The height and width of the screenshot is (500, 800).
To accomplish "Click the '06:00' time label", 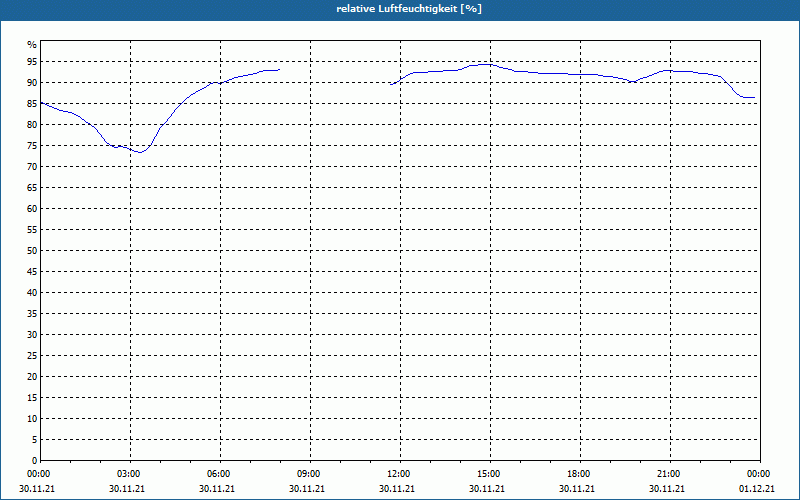I will [219, 474].
